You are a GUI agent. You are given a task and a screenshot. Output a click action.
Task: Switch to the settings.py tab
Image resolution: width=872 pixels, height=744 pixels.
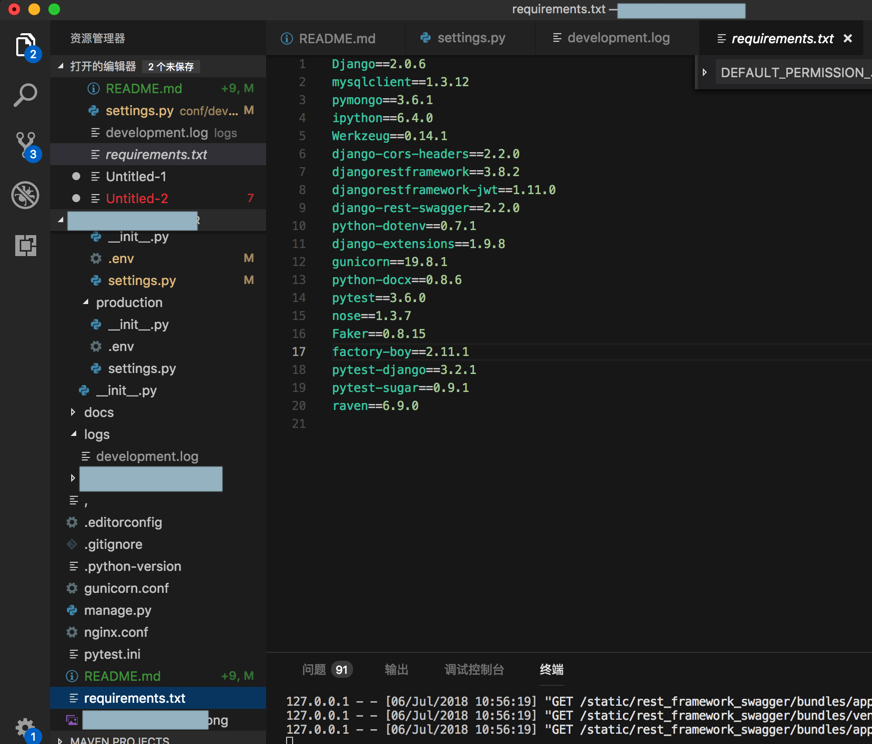(x=462, y=38)
